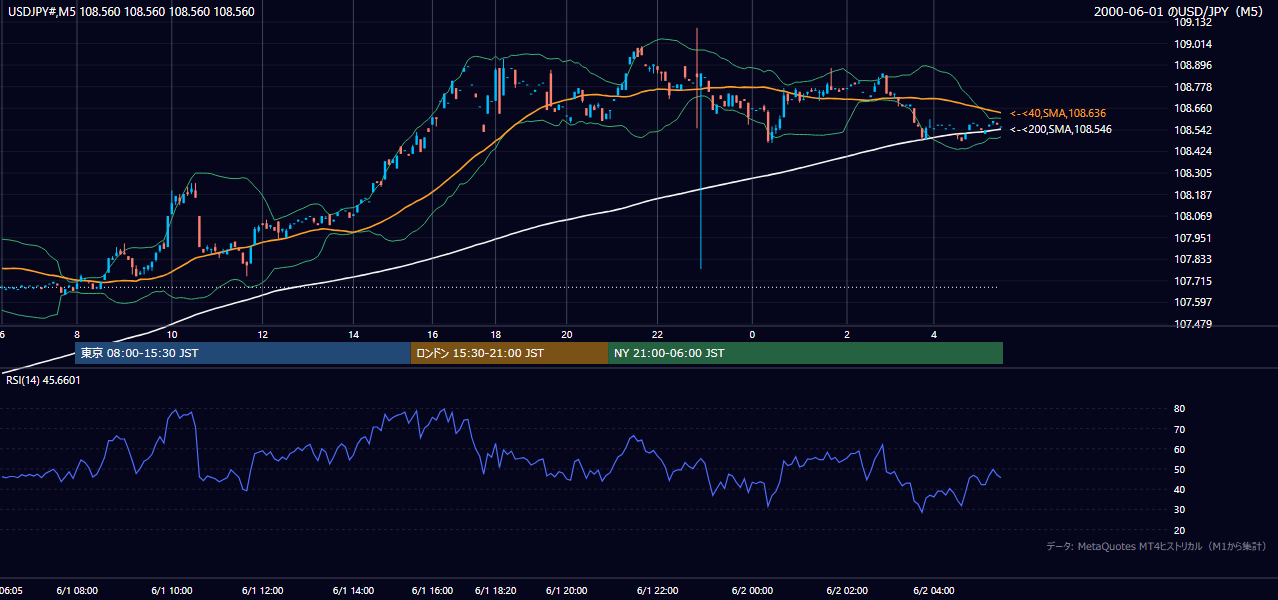Click the RSI scale value 70
Viewport: 1278px width, 600px height.
(1180, 429)
